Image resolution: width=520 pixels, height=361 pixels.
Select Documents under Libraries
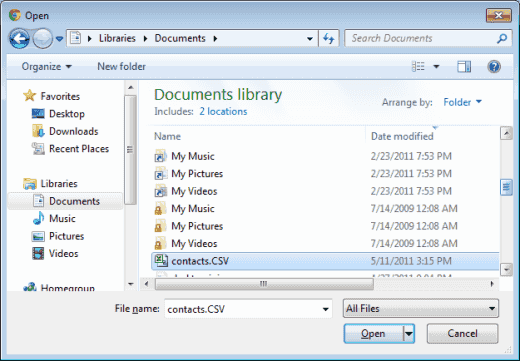click(x=74, y=201)
